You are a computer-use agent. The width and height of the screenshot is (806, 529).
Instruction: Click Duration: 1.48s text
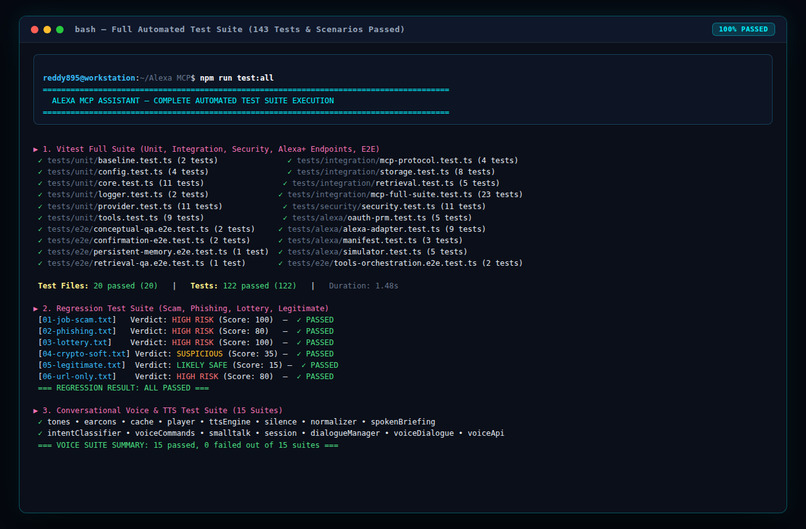pyautogui.click(x=363, y=286)
